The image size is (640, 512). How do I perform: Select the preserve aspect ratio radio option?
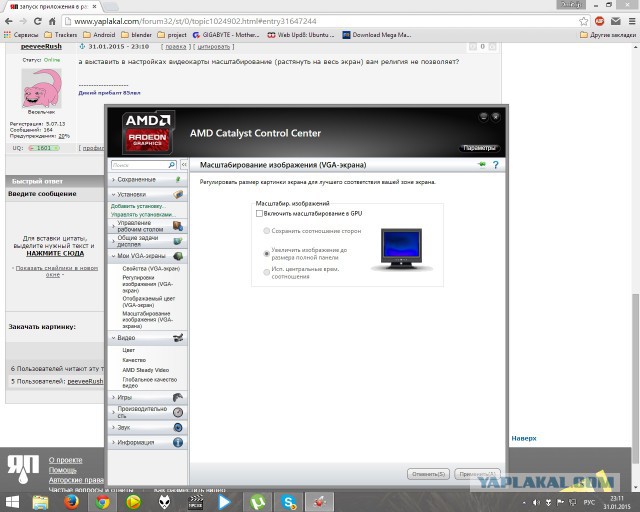tap(266, 230)
